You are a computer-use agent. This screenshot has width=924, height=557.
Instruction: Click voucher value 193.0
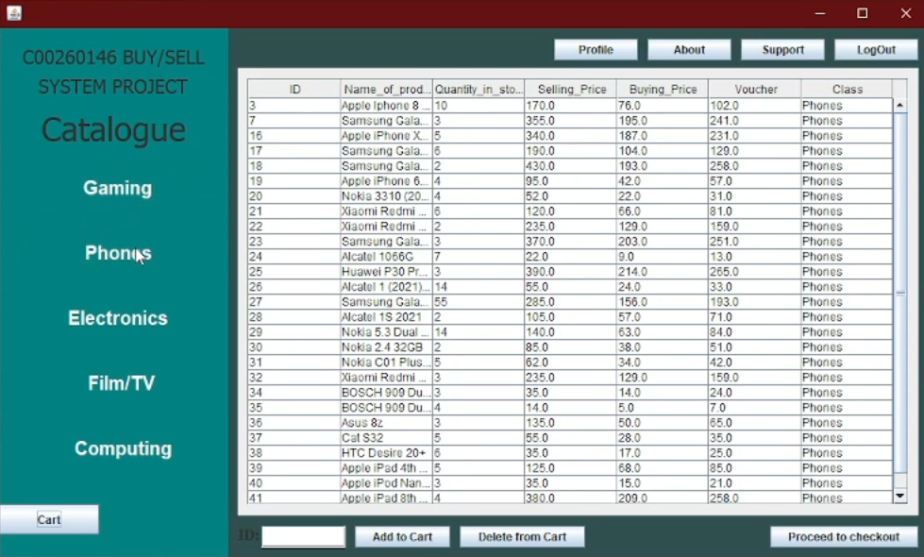tap(755, 302)
